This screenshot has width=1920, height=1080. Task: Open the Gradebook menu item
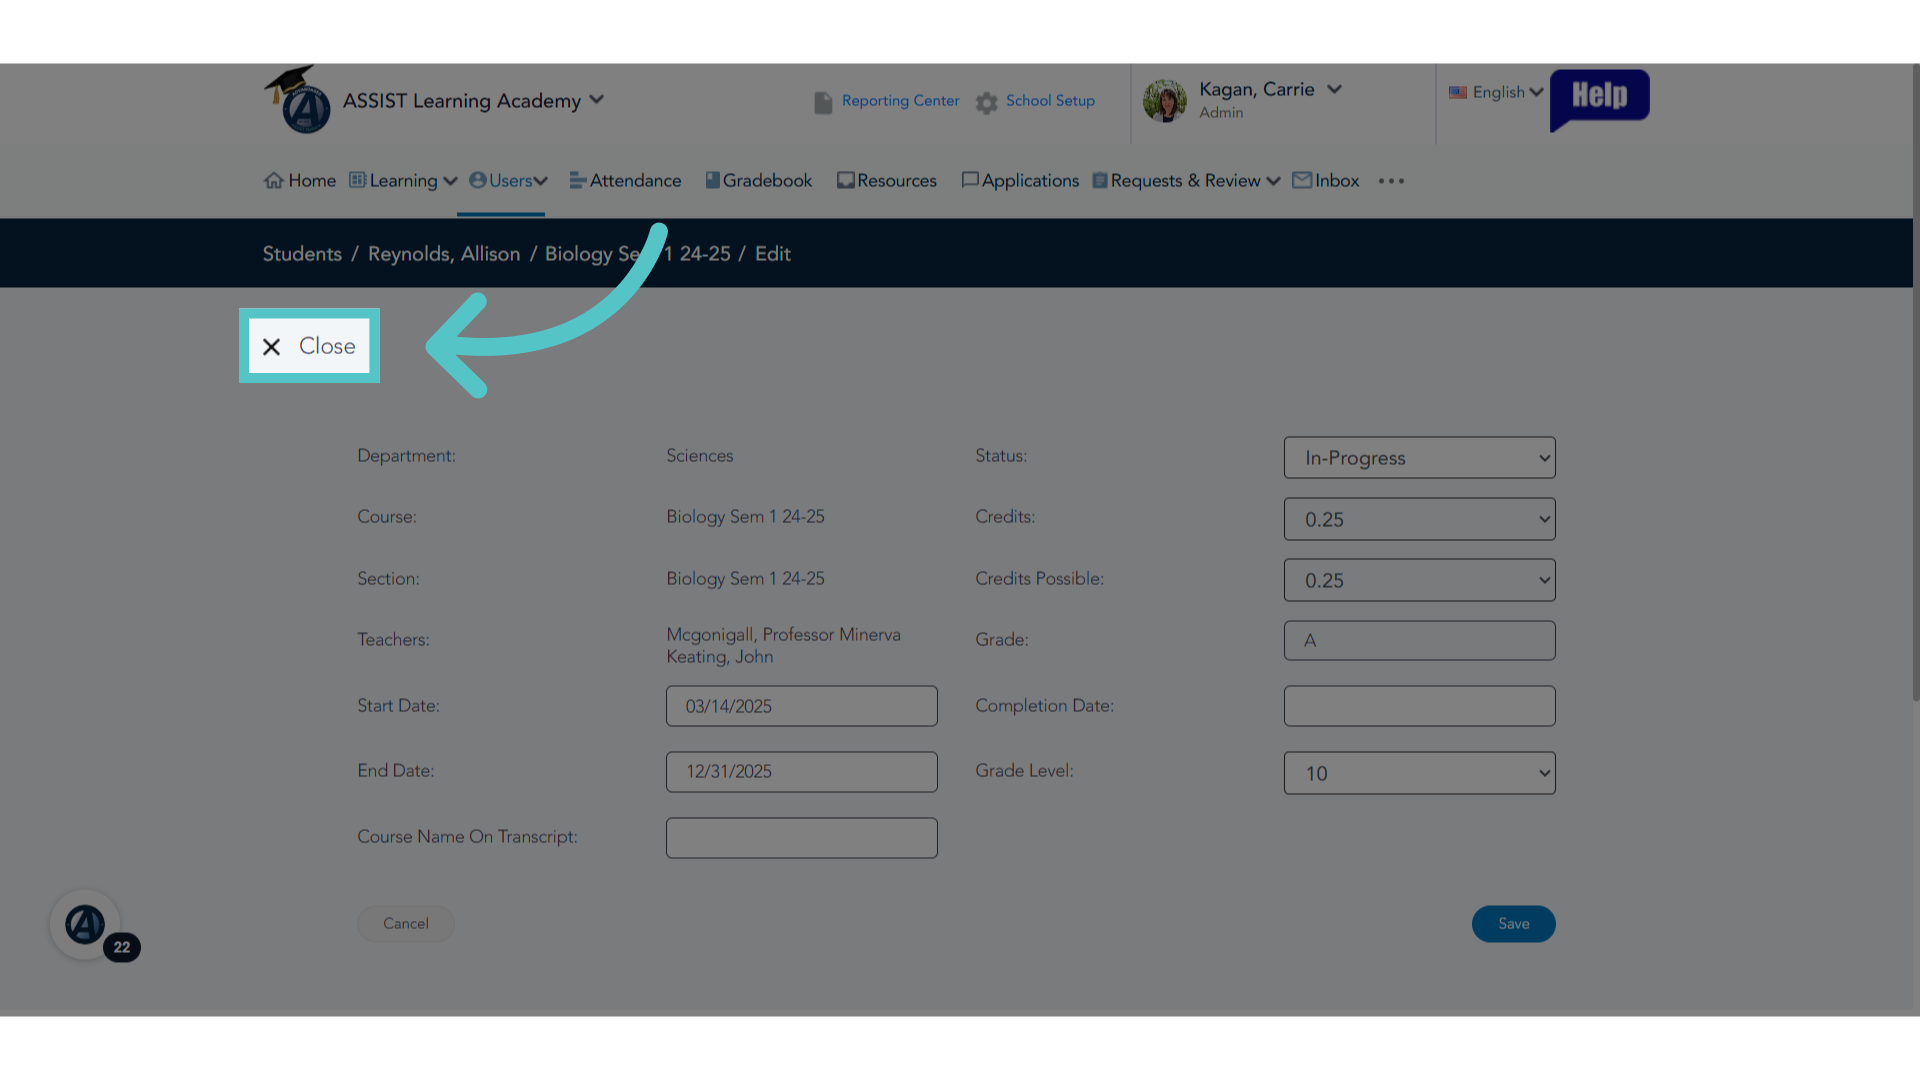(758, 180)
